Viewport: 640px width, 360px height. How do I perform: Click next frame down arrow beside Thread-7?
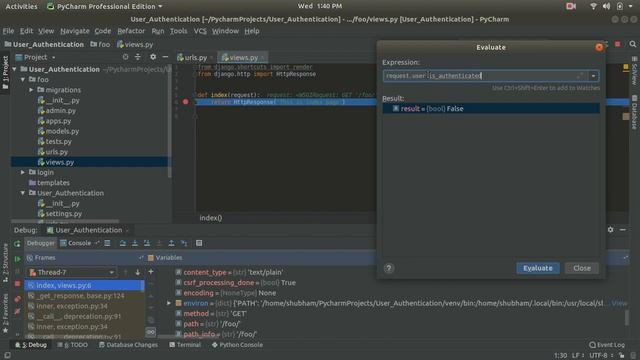click(138, 272)
